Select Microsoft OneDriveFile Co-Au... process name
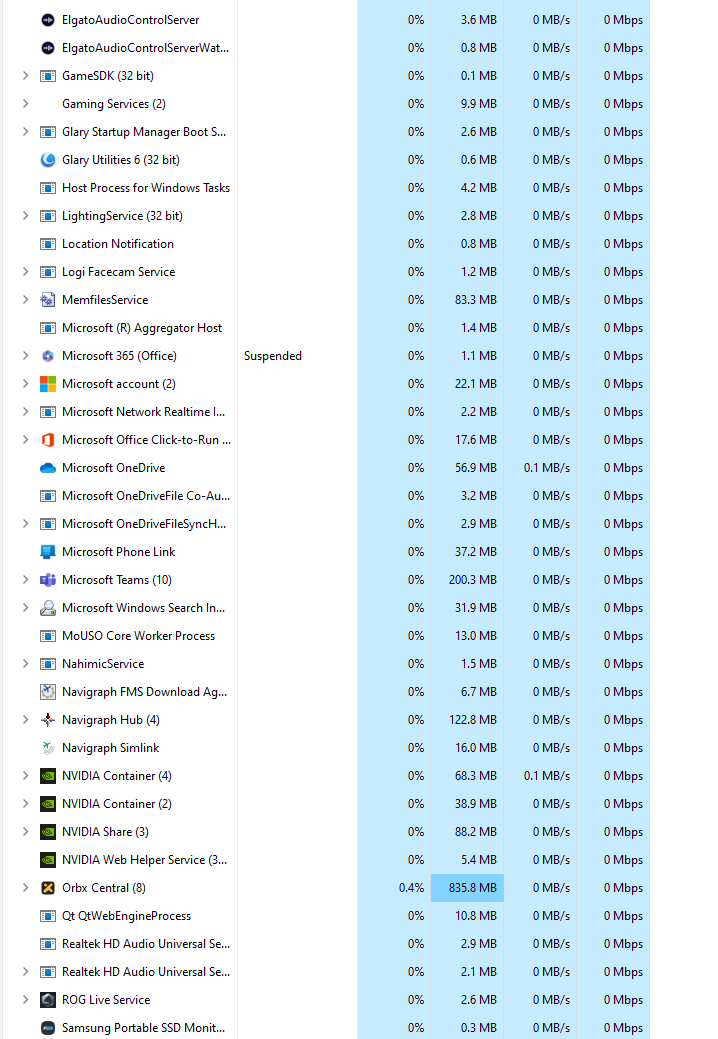 146,496
